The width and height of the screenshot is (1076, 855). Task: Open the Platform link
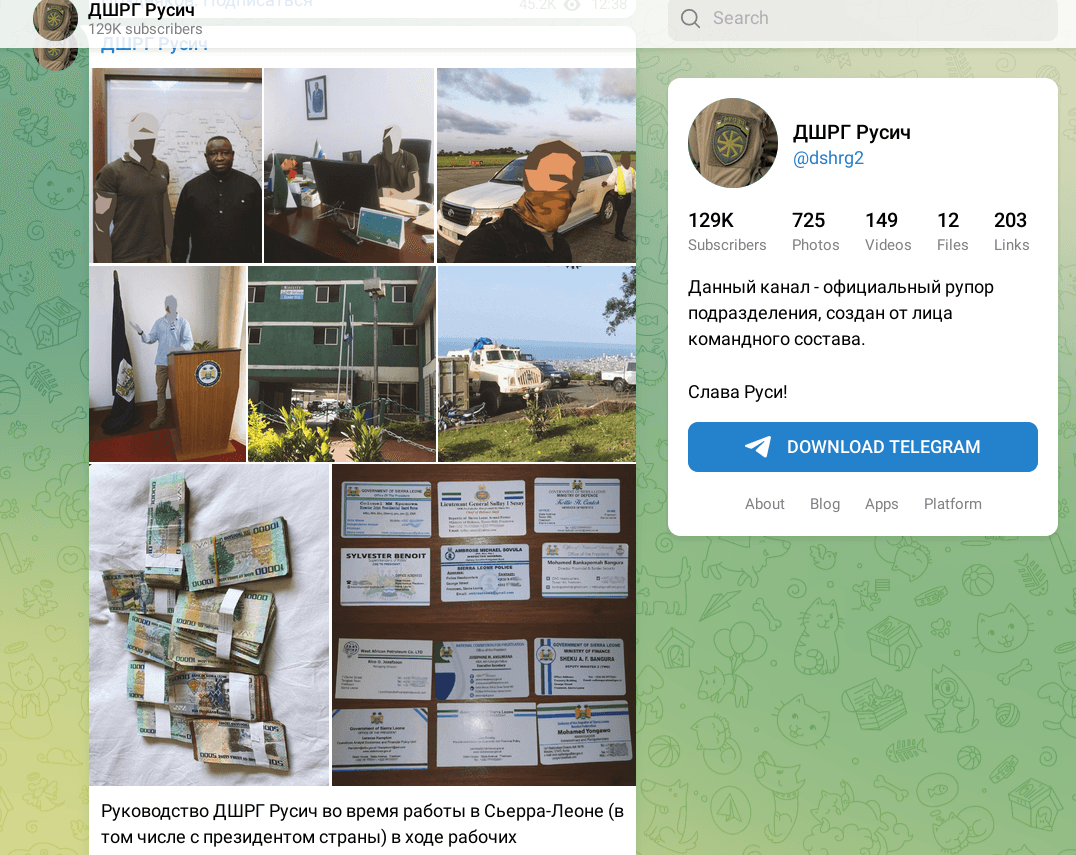(952, 504)
